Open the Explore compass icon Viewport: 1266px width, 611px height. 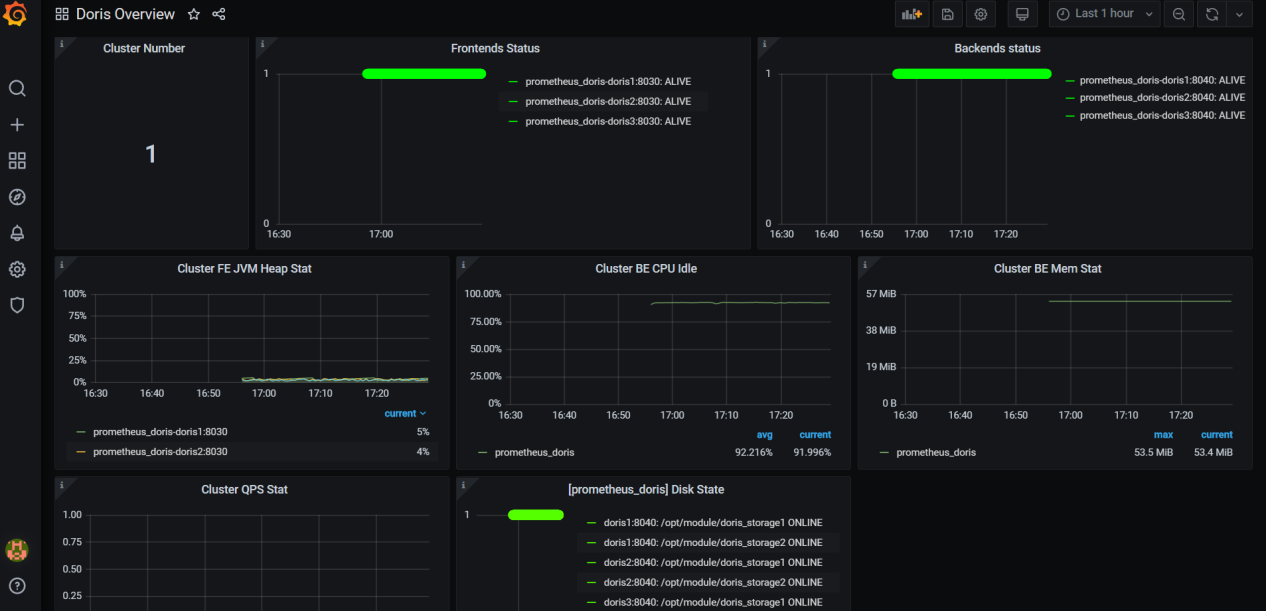pos(17,197)
